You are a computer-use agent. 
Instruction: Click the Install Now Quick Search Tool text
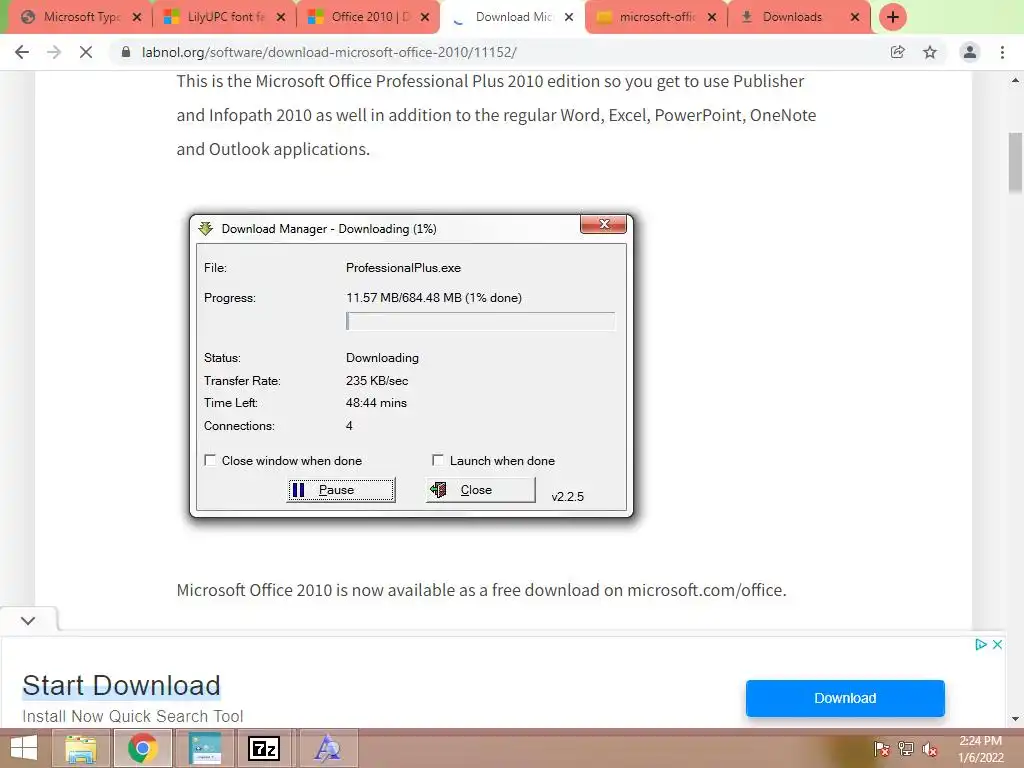(133, 716)
